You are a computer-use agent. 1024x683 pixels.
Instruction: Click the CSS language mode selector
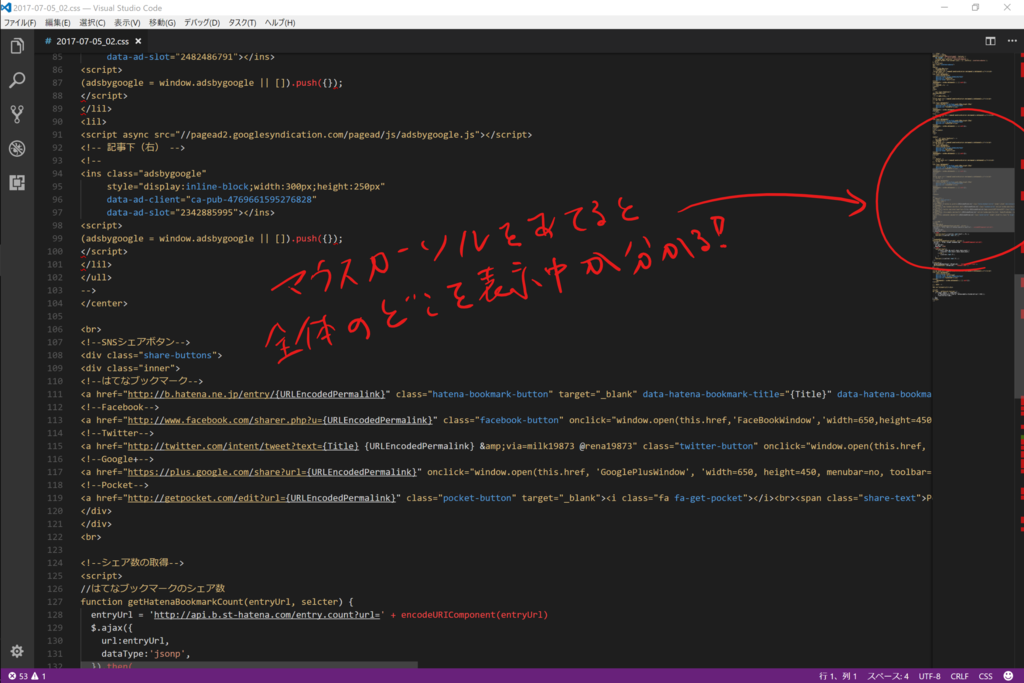point(985,676)
